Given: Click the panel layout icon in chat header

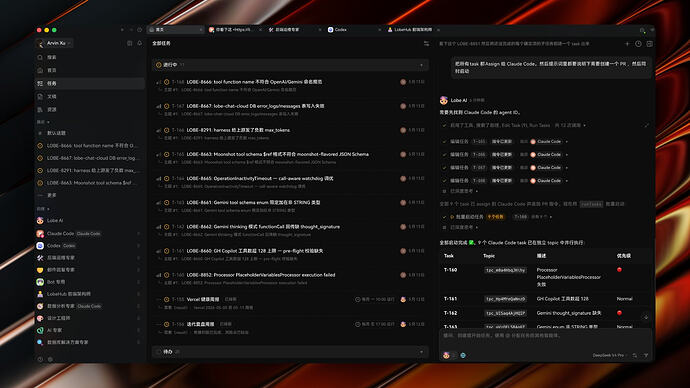Looking at the screenshot, I should [x=649, y=44].
